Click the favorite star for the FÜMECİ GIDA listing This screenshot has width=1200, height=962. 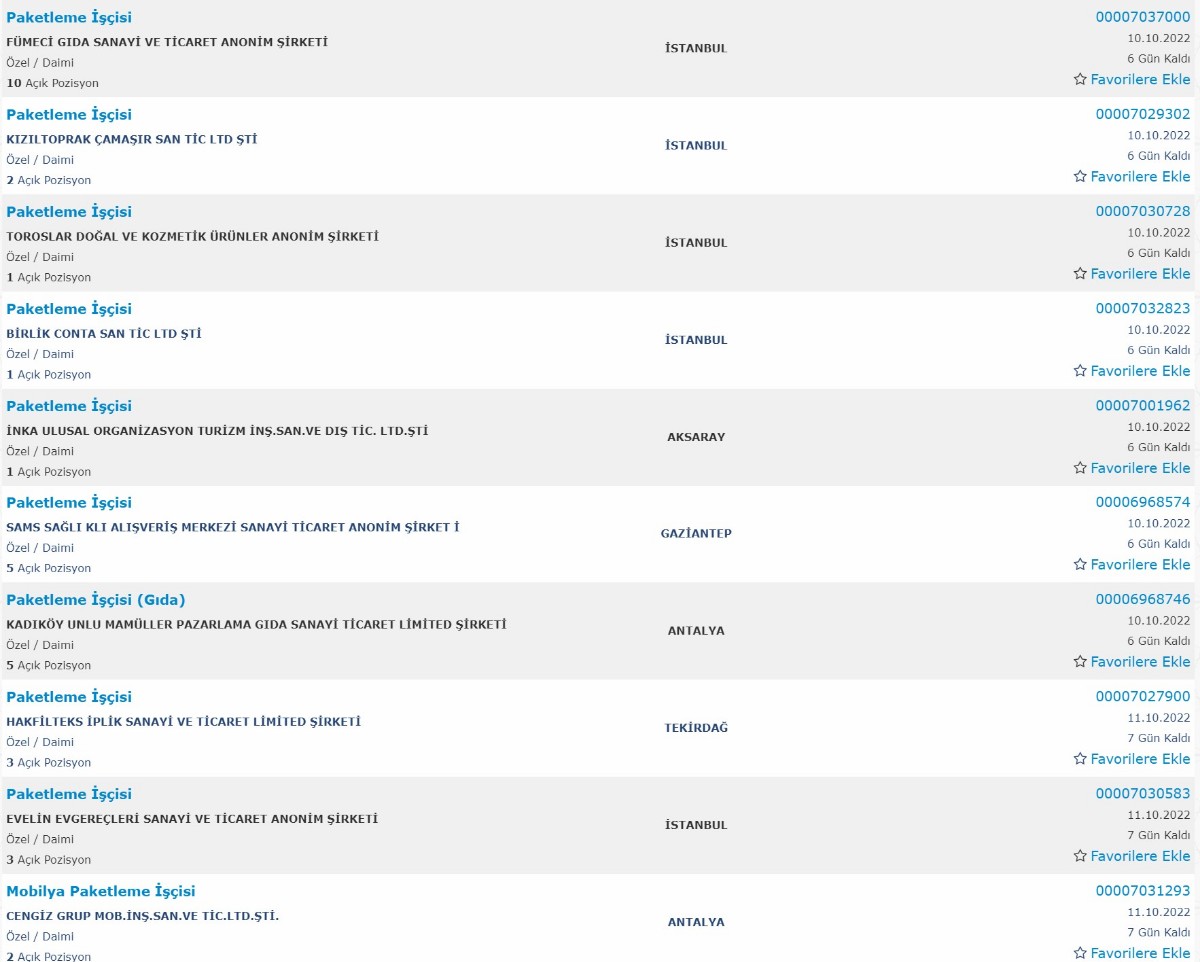click(1080, 79)
